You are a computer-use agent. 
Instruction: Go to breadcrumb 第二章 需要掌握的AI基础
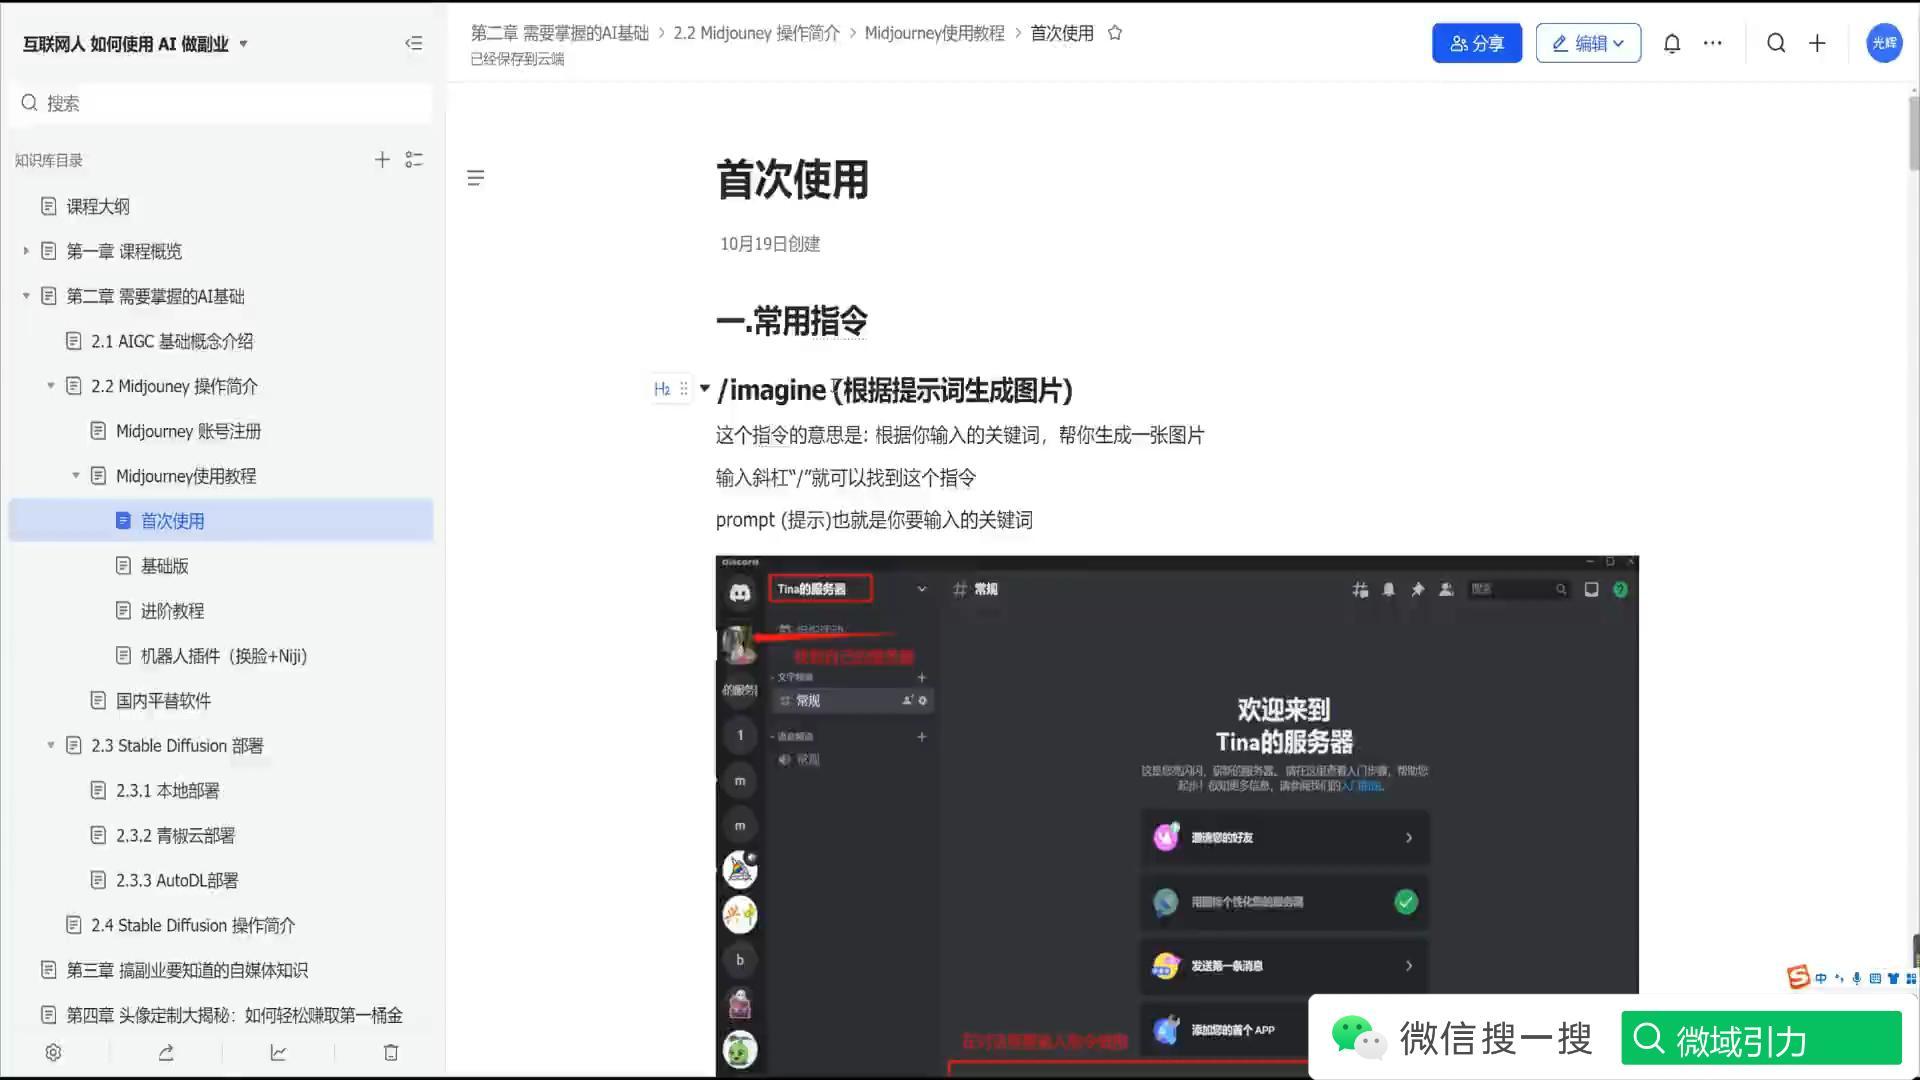pos(560,33)
